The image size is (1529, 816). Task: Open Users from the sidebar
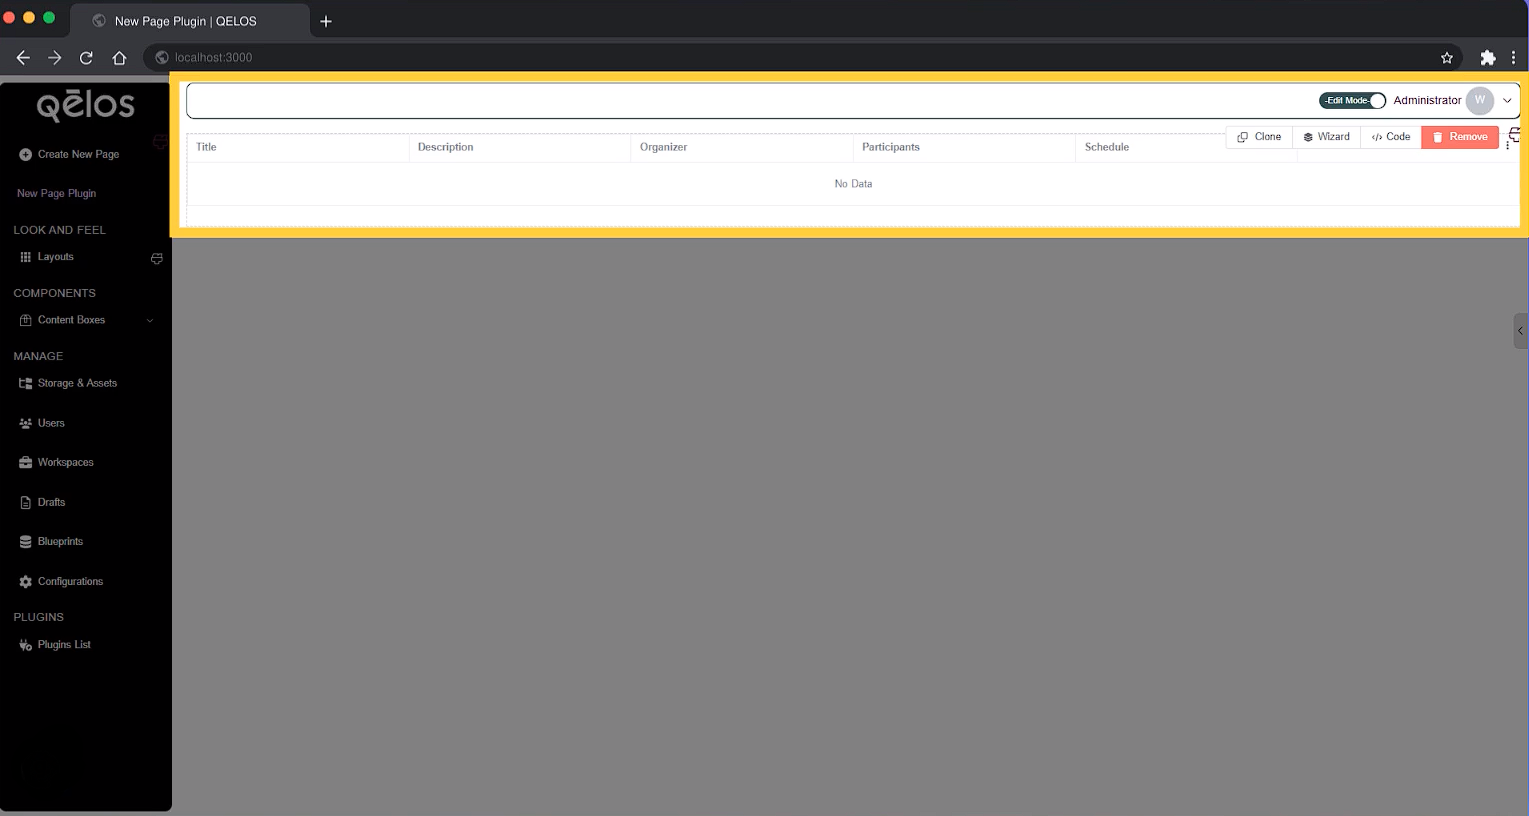click(x=51, y=423)
